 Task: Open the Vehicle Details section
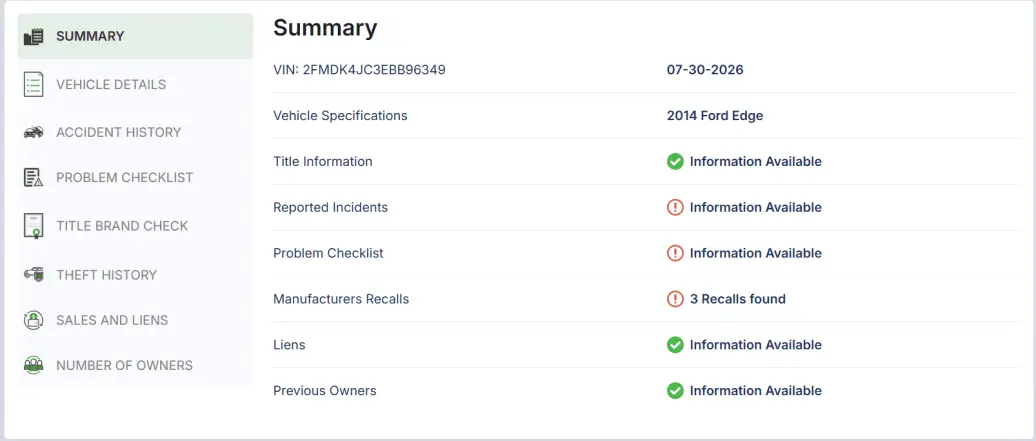[135, 85]
